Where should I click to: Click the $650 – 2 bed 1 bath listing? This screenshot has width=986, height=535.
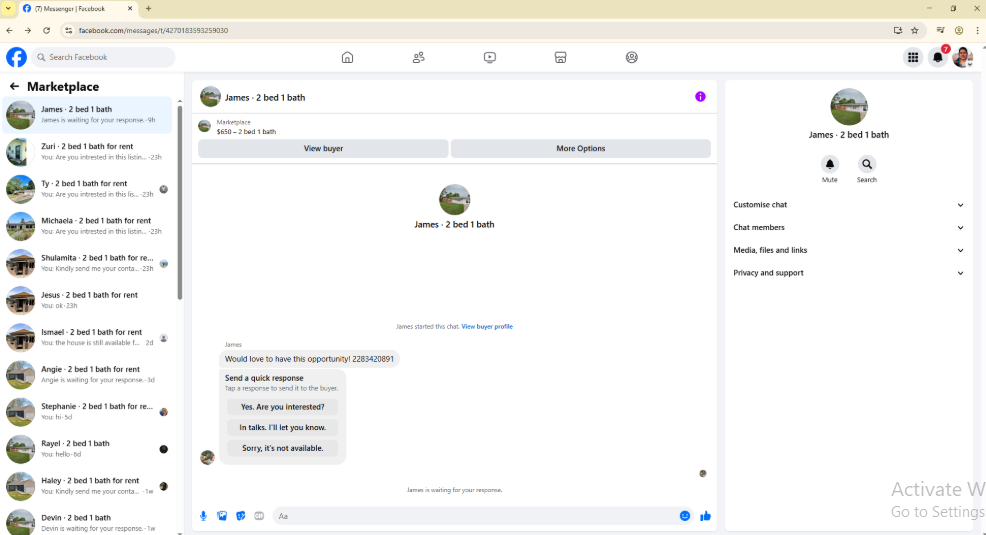[246, 131]
